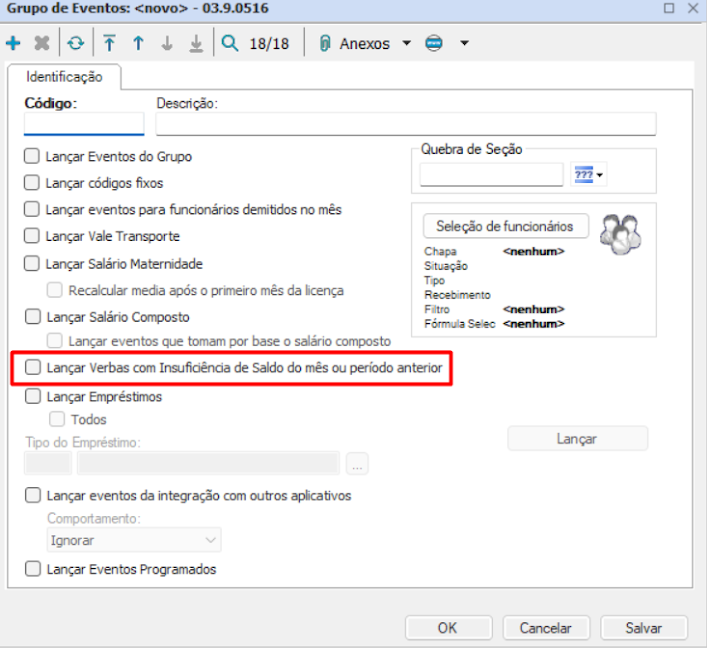Viewport: 707px width, 648px height.
Task: Toggle Lançar eventos para funcionários demitidos
Action: pyautogui.click(x=32, y=210)
